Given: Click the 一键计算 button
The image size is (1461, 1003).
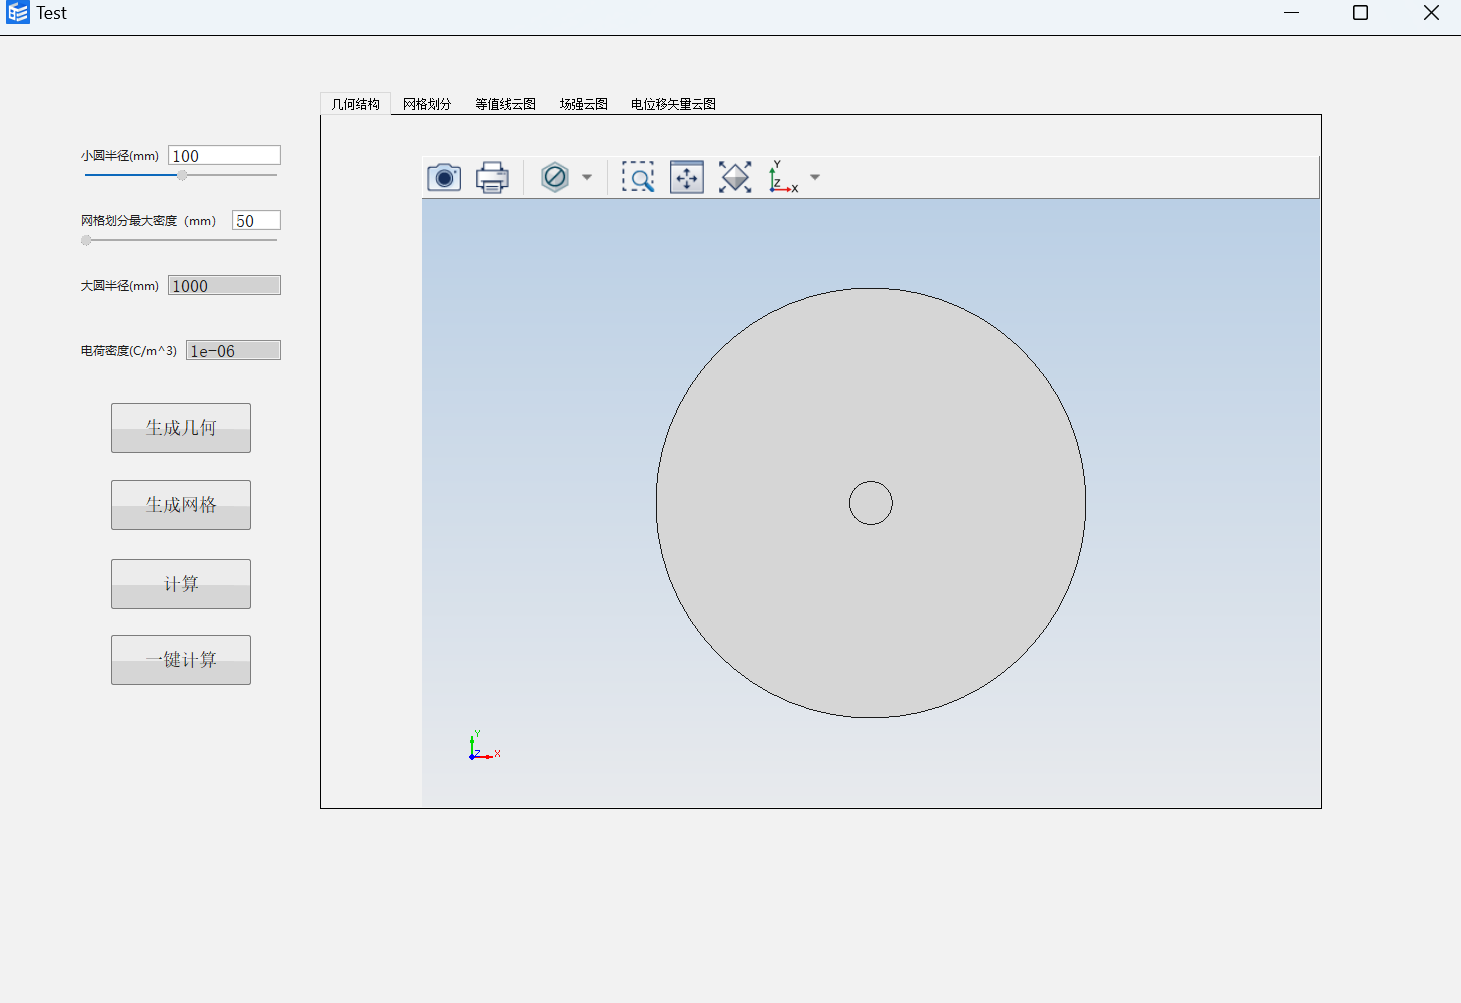Looking at the screenshot, I should click(x=181, y=660).
